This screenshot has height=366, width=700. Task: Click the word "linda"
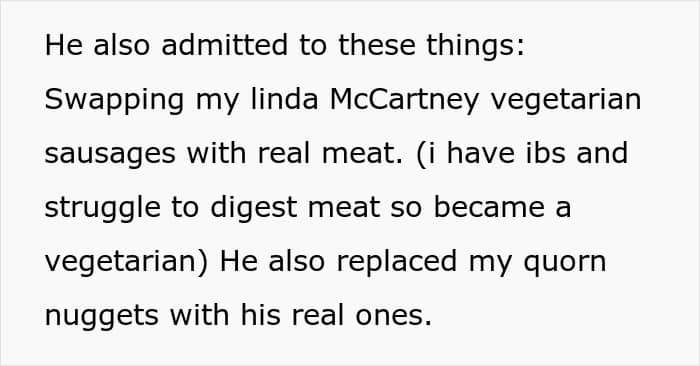tap(284, 99)
